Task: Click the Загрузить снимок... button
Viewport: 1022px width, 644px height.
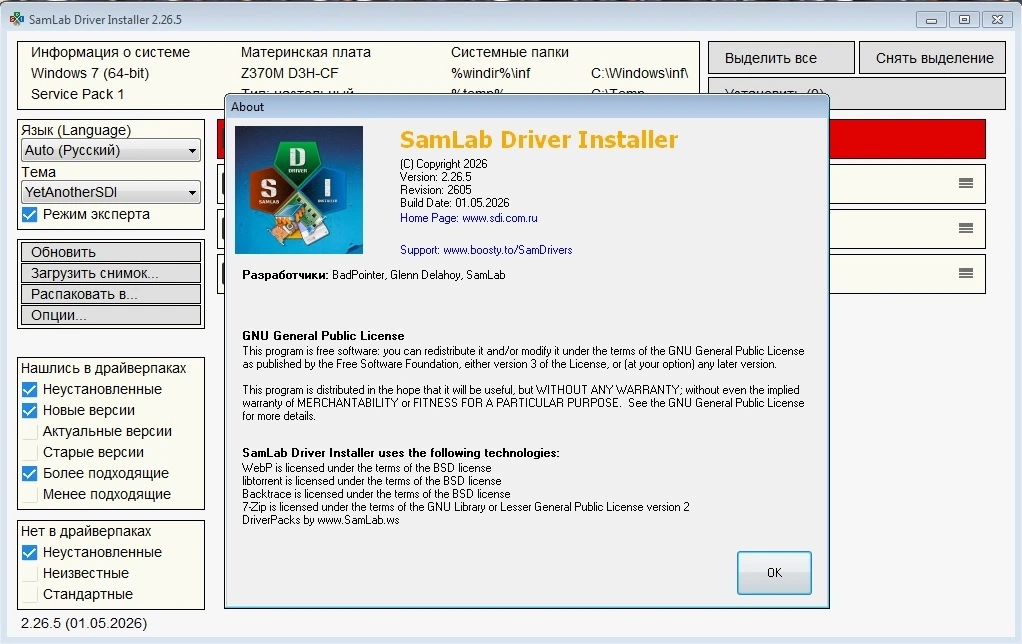Action: point(111,273)
